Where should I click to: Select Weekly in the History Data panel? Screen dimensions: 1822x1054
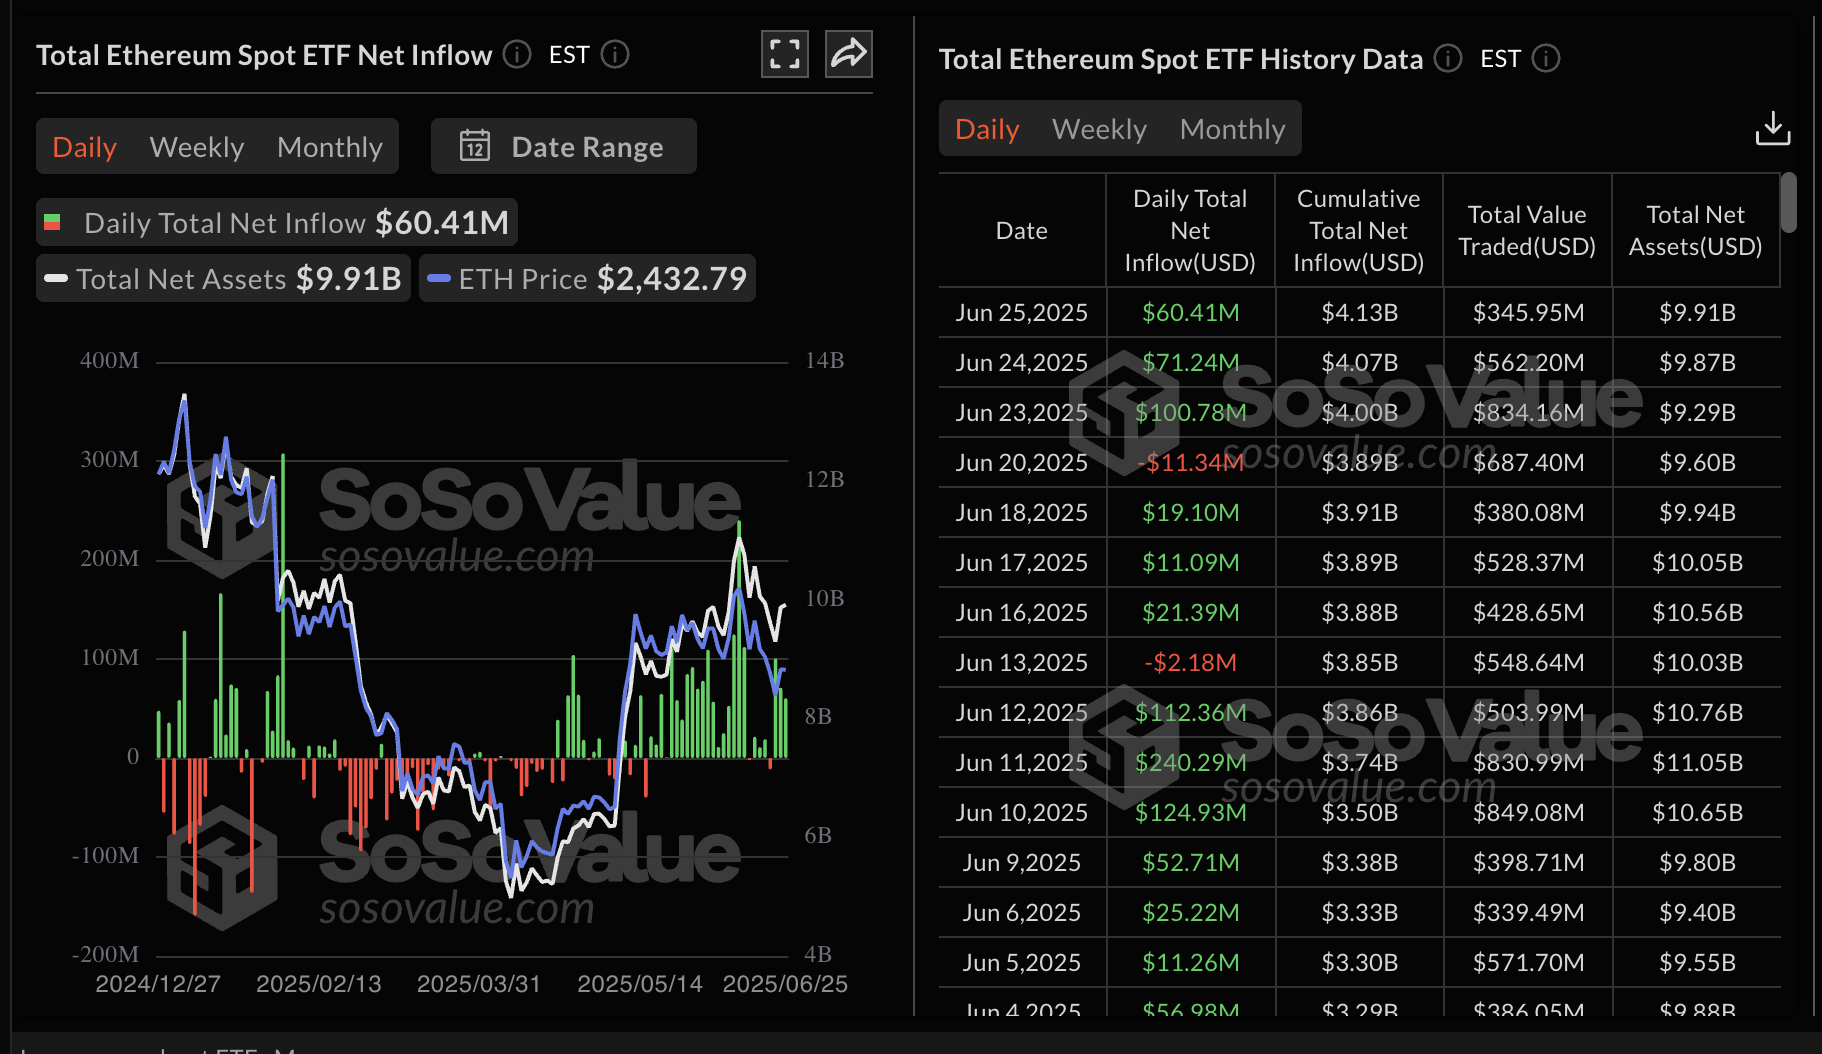pyautogui.click(x=1098, y=128)
